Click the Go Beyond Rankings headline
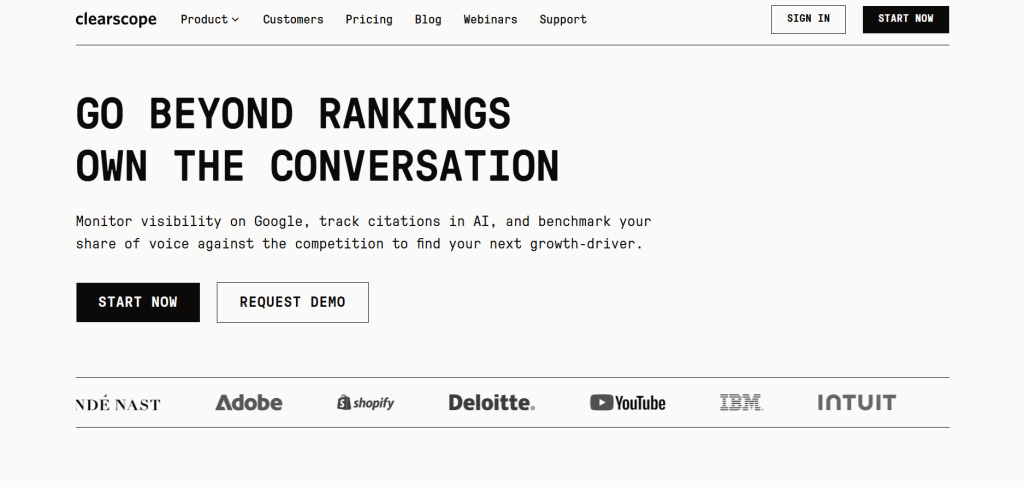The width and height of the screenshot is (1024, 487). (294, 114)
